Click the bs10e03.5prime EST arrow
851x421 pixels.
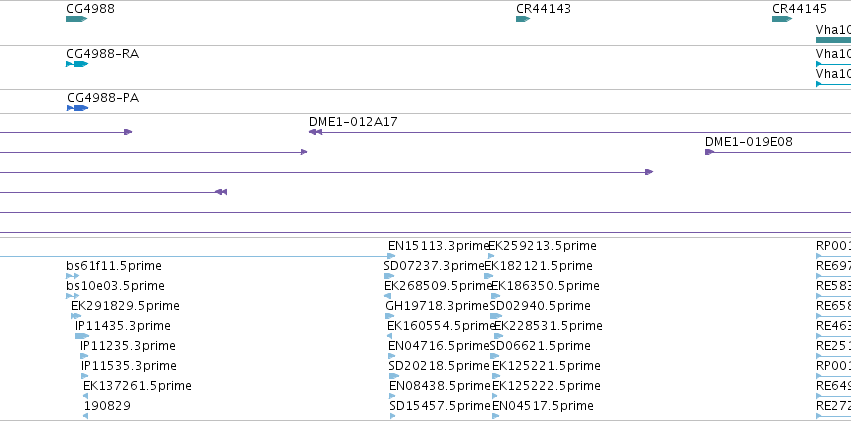click(x=72, y=296)
